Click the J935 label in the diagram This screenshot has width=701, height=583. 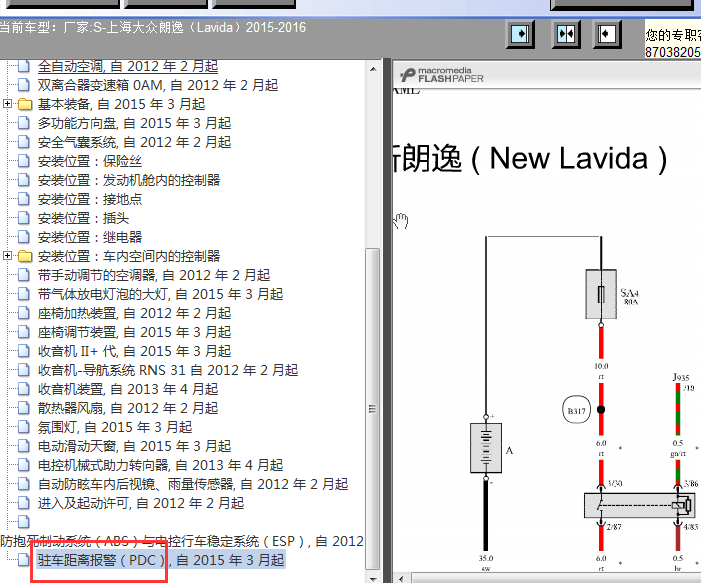point(681,377)
